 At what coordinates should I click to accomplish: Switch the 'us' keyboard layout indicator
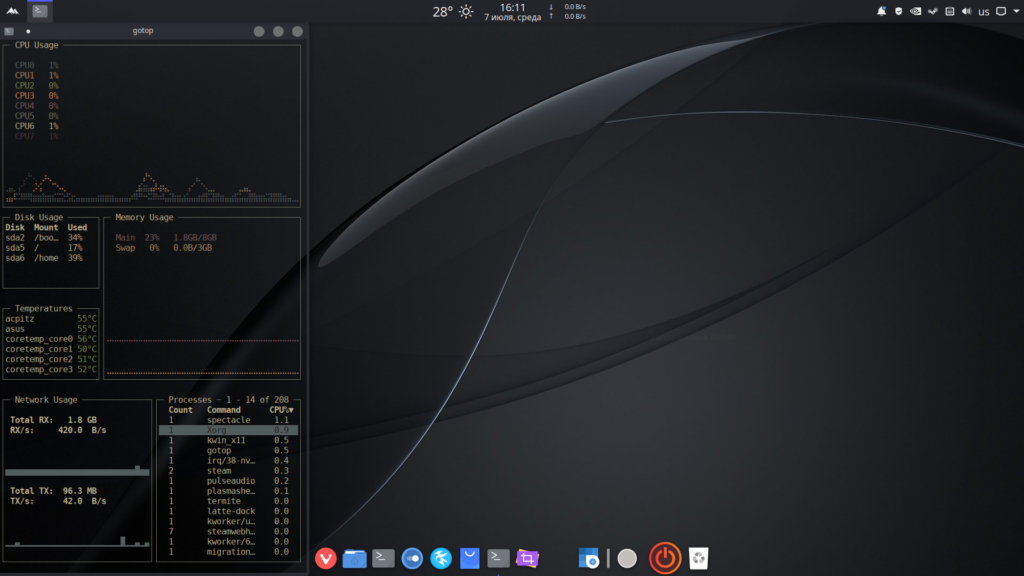pyautogui.click(x=984, y=12)
